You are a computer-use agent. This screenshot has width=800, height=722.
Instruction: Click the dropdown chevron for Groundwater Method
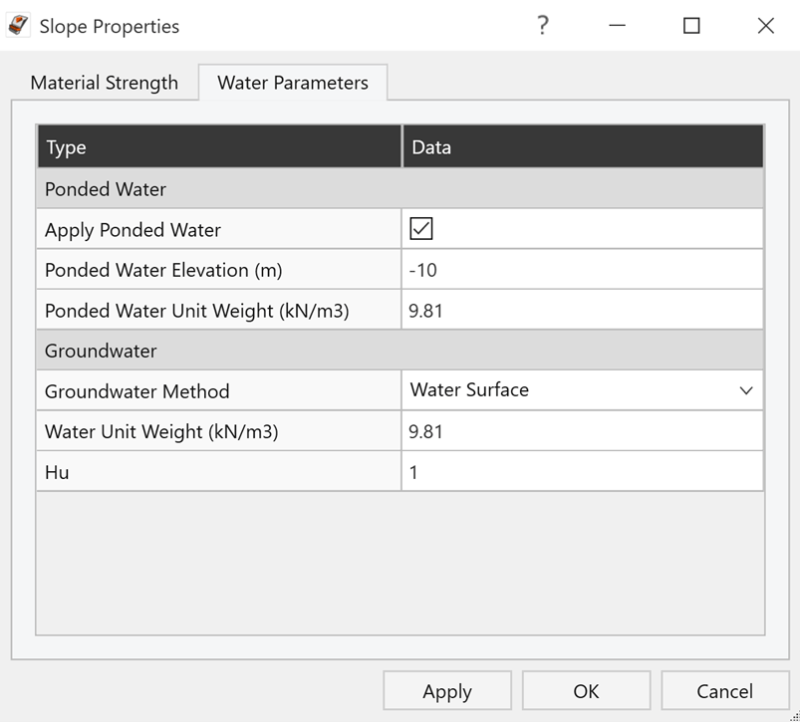(x=746, y=390)
